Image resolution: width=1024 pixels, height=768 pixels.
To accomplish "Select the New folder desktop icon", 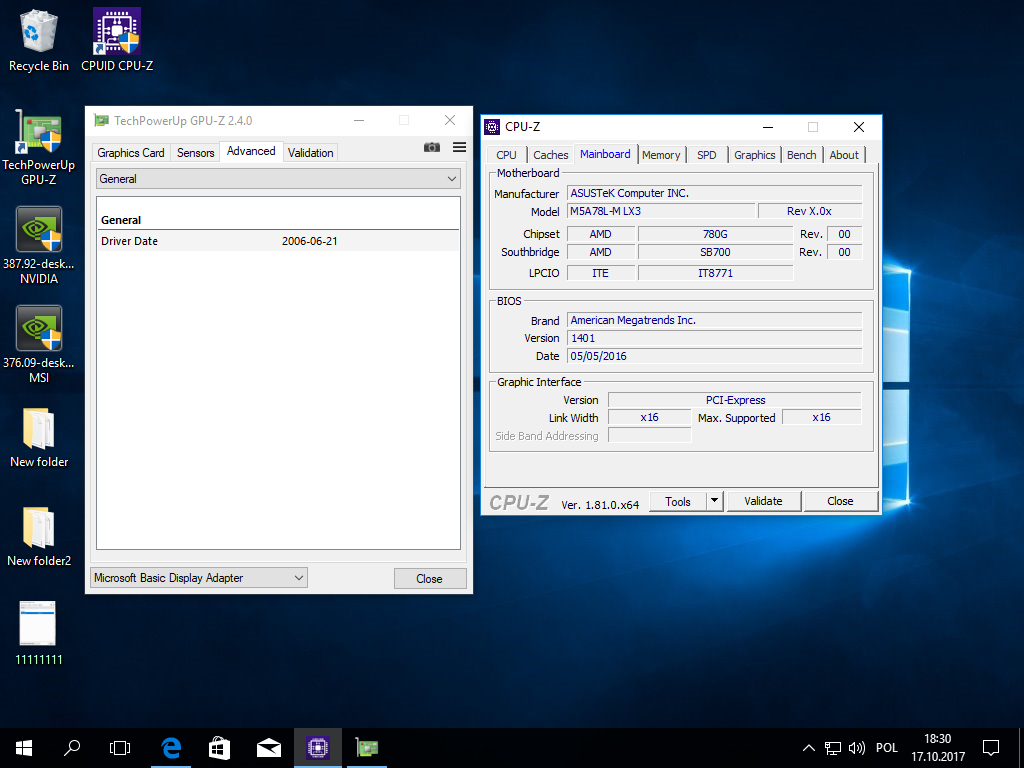I will pos(39,438).
